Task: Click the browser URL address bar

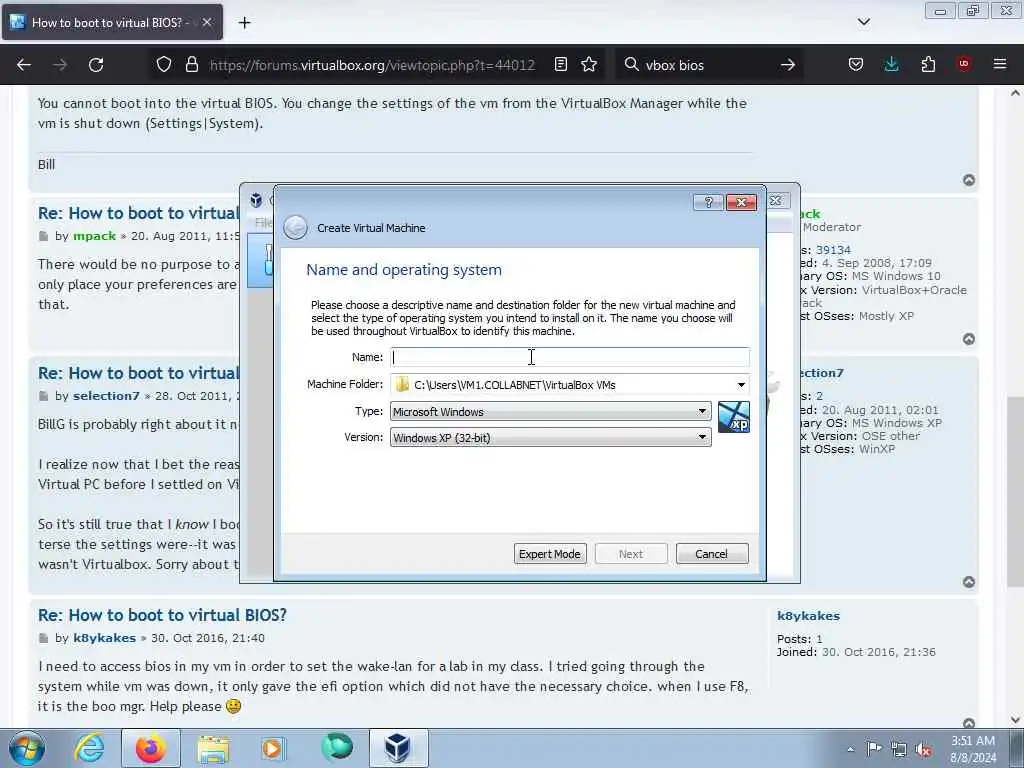Action: tap(372, 65)
